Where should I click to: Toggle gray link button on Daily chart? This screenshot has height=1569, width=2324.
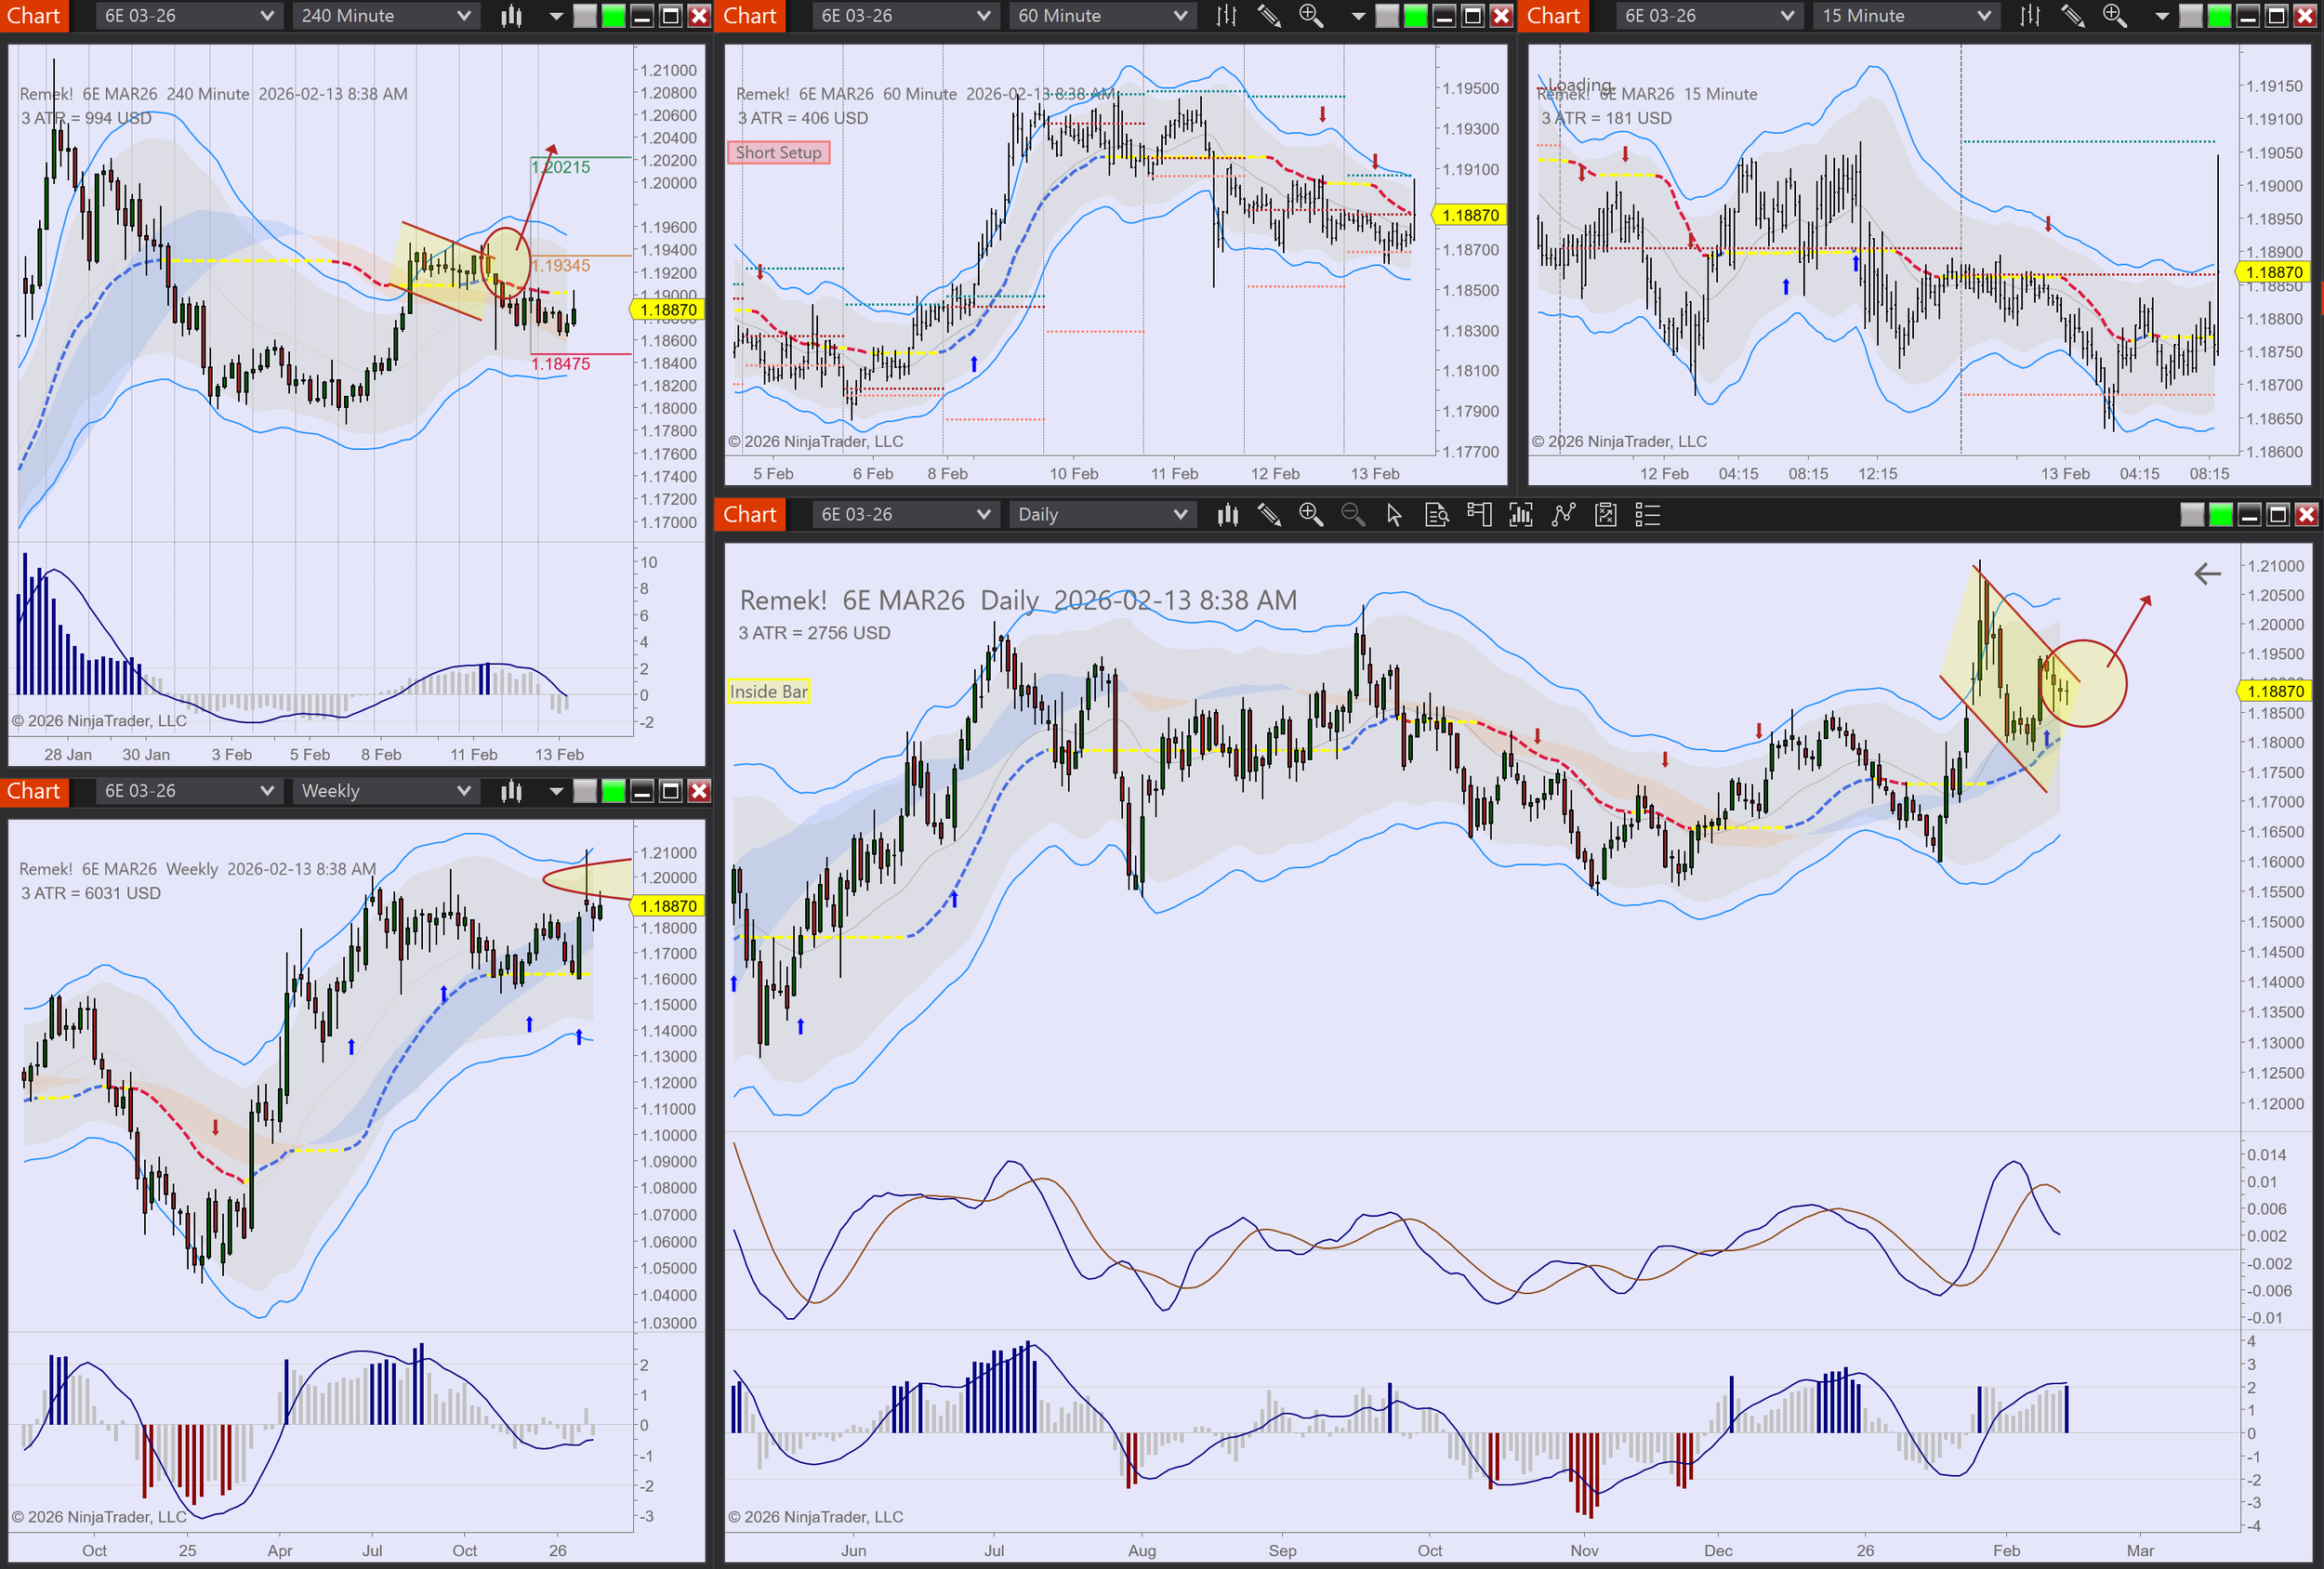pos(2191,515)
